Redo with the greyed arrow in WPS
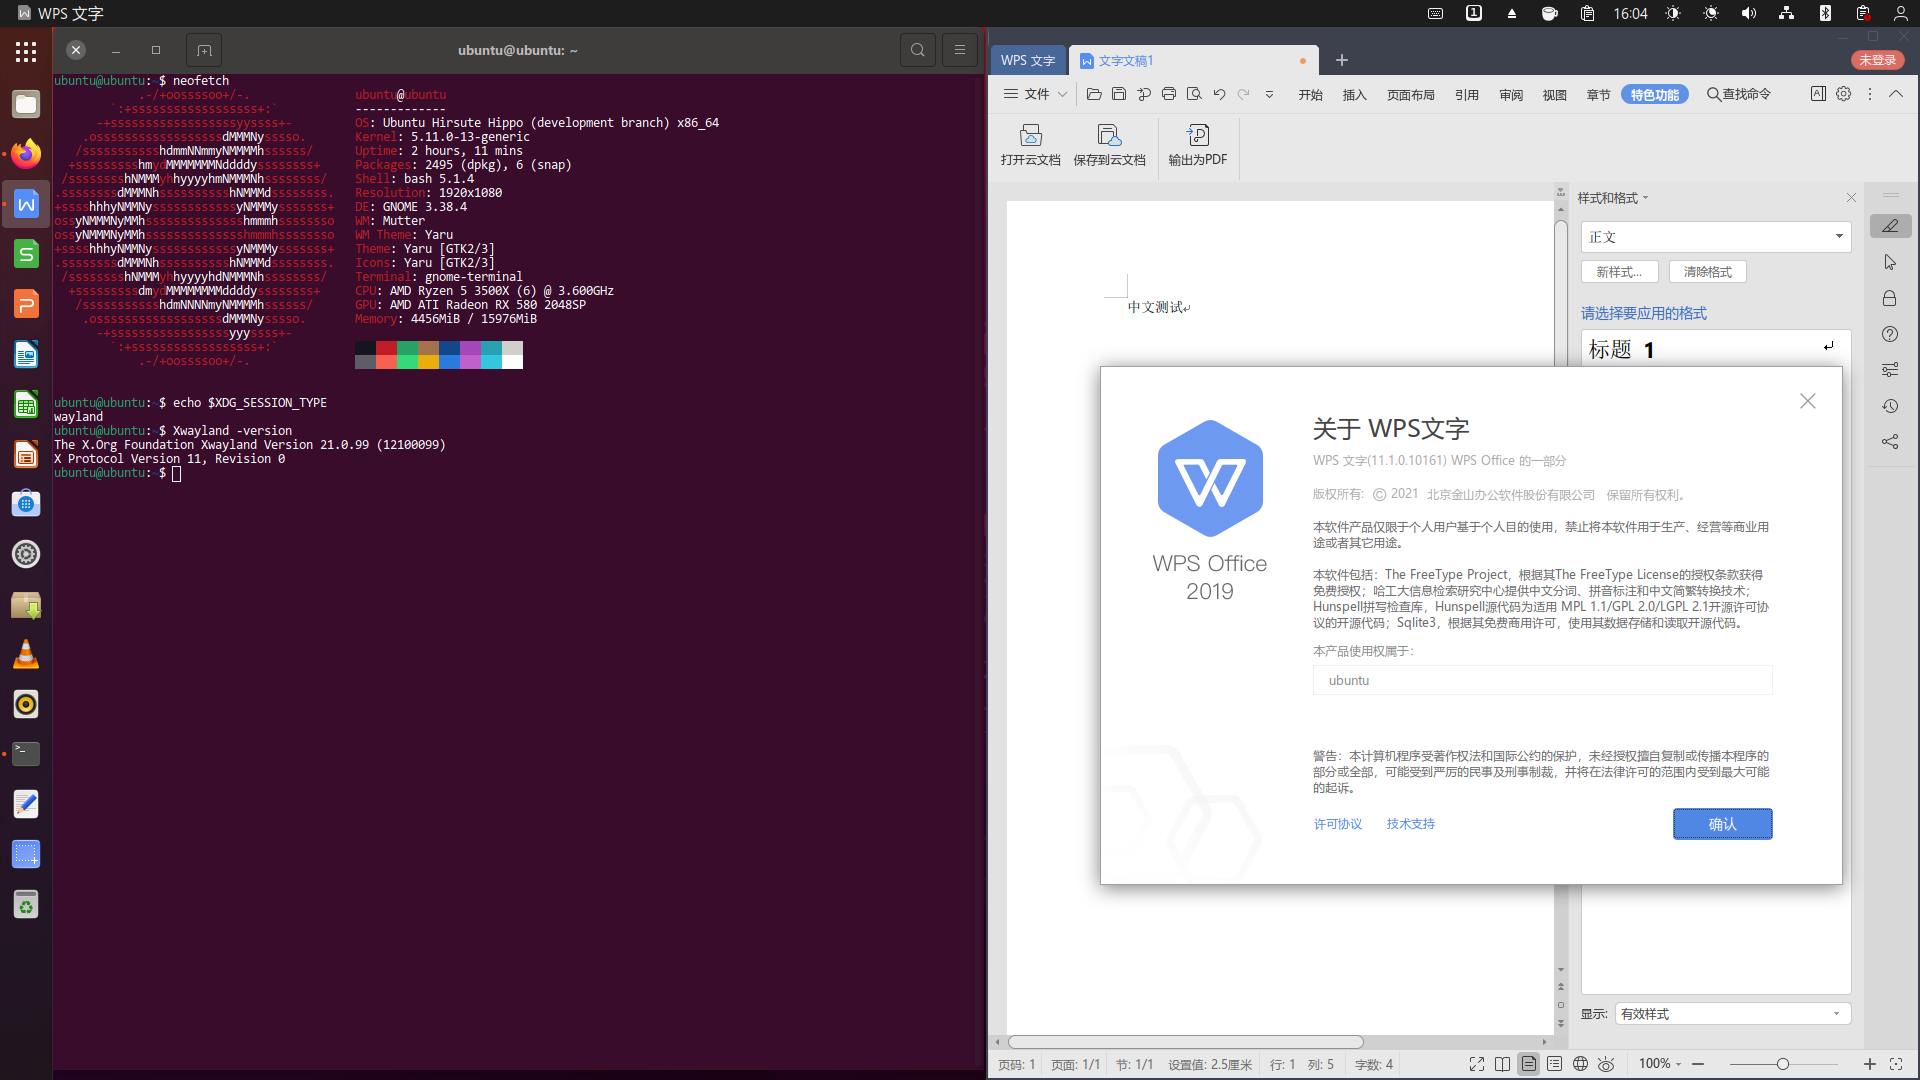Screen dimensions: 1920x1080 point(1244,94)
